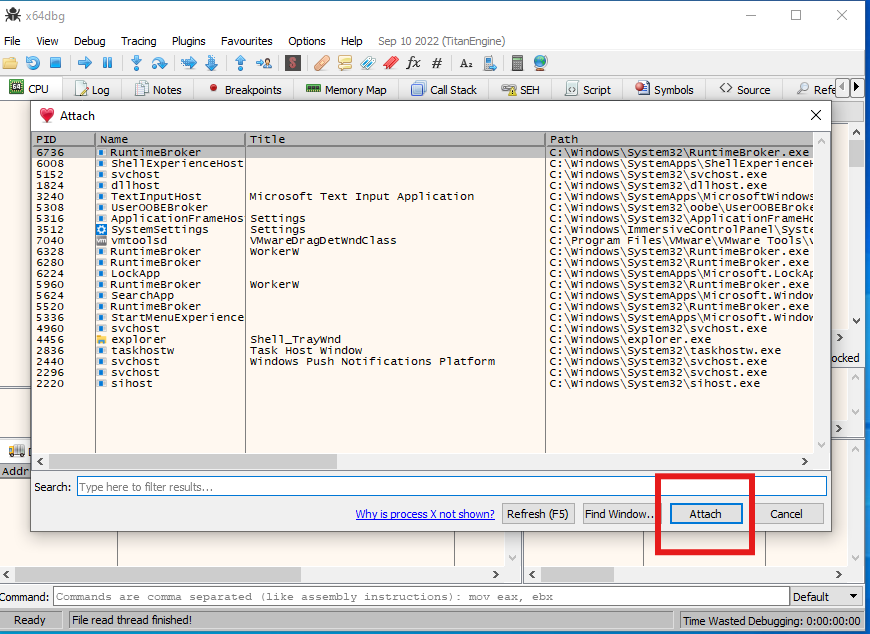Close the Attach dialog with X
Image resolution: width=870 pixels, height=634 pixels.
click(x=816, y=115)
